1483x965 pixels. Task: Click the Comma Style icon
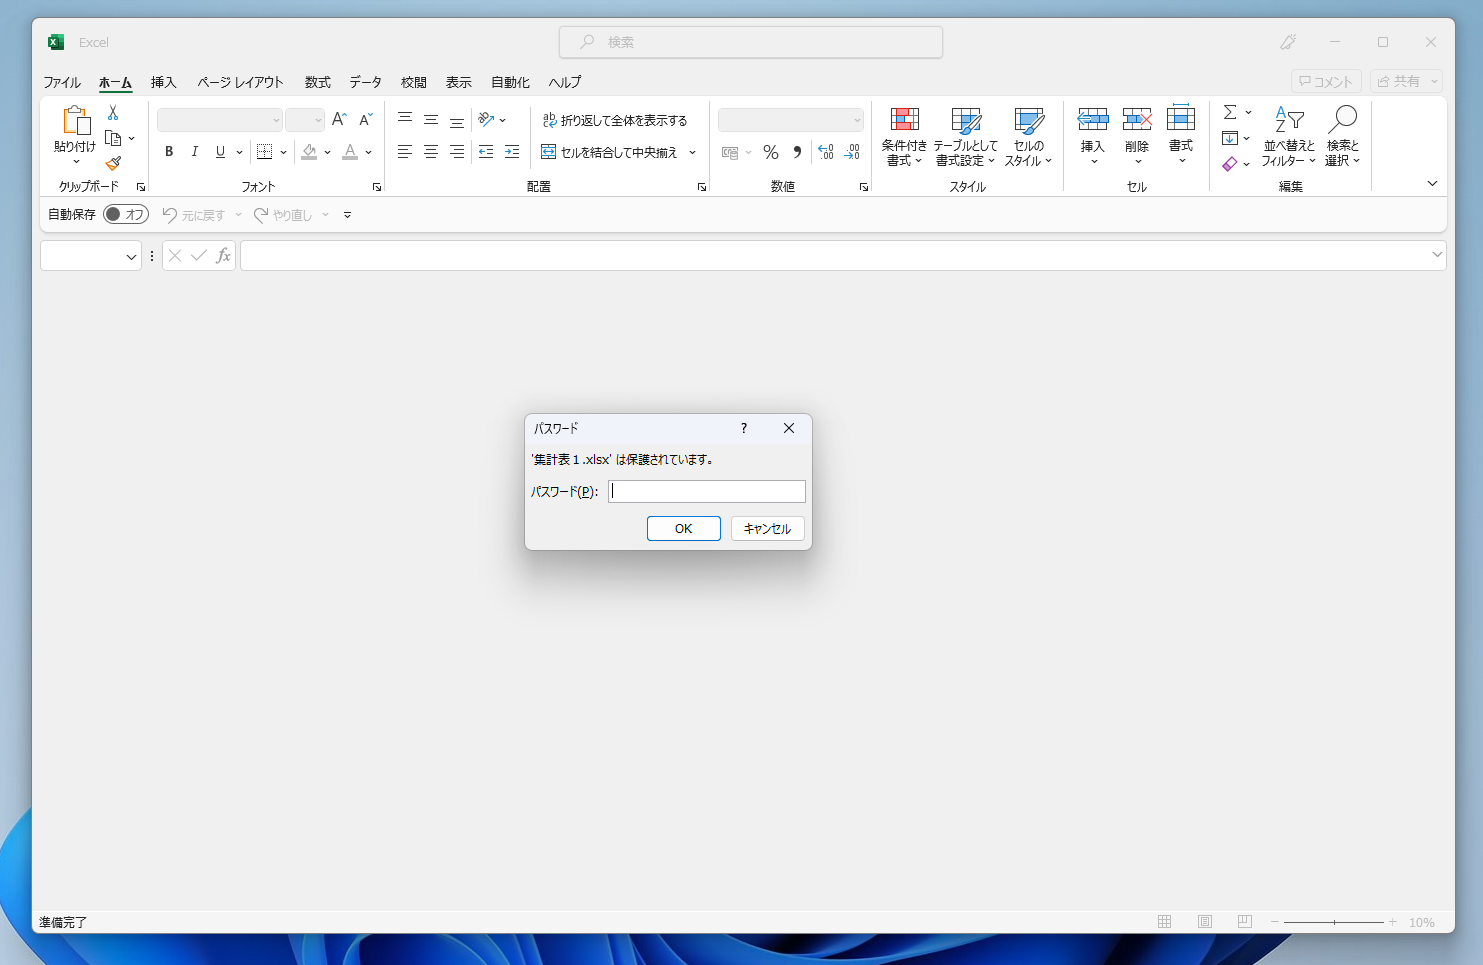pos(797,152)
